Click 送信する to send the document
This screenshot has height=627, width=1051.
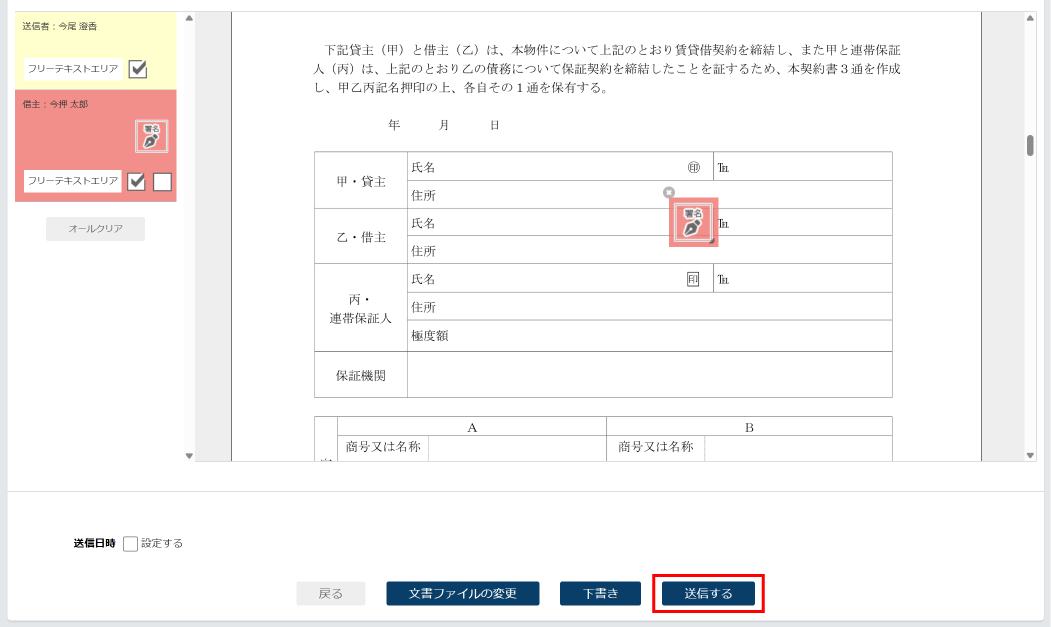click(708, 594)
